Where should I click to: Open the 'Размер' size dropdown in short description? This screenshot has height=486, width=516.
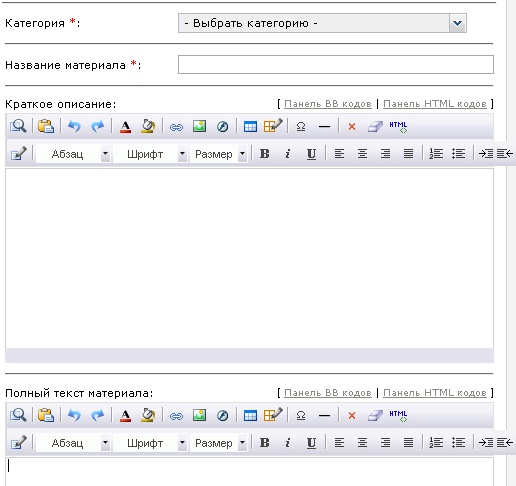click(218, 154)
